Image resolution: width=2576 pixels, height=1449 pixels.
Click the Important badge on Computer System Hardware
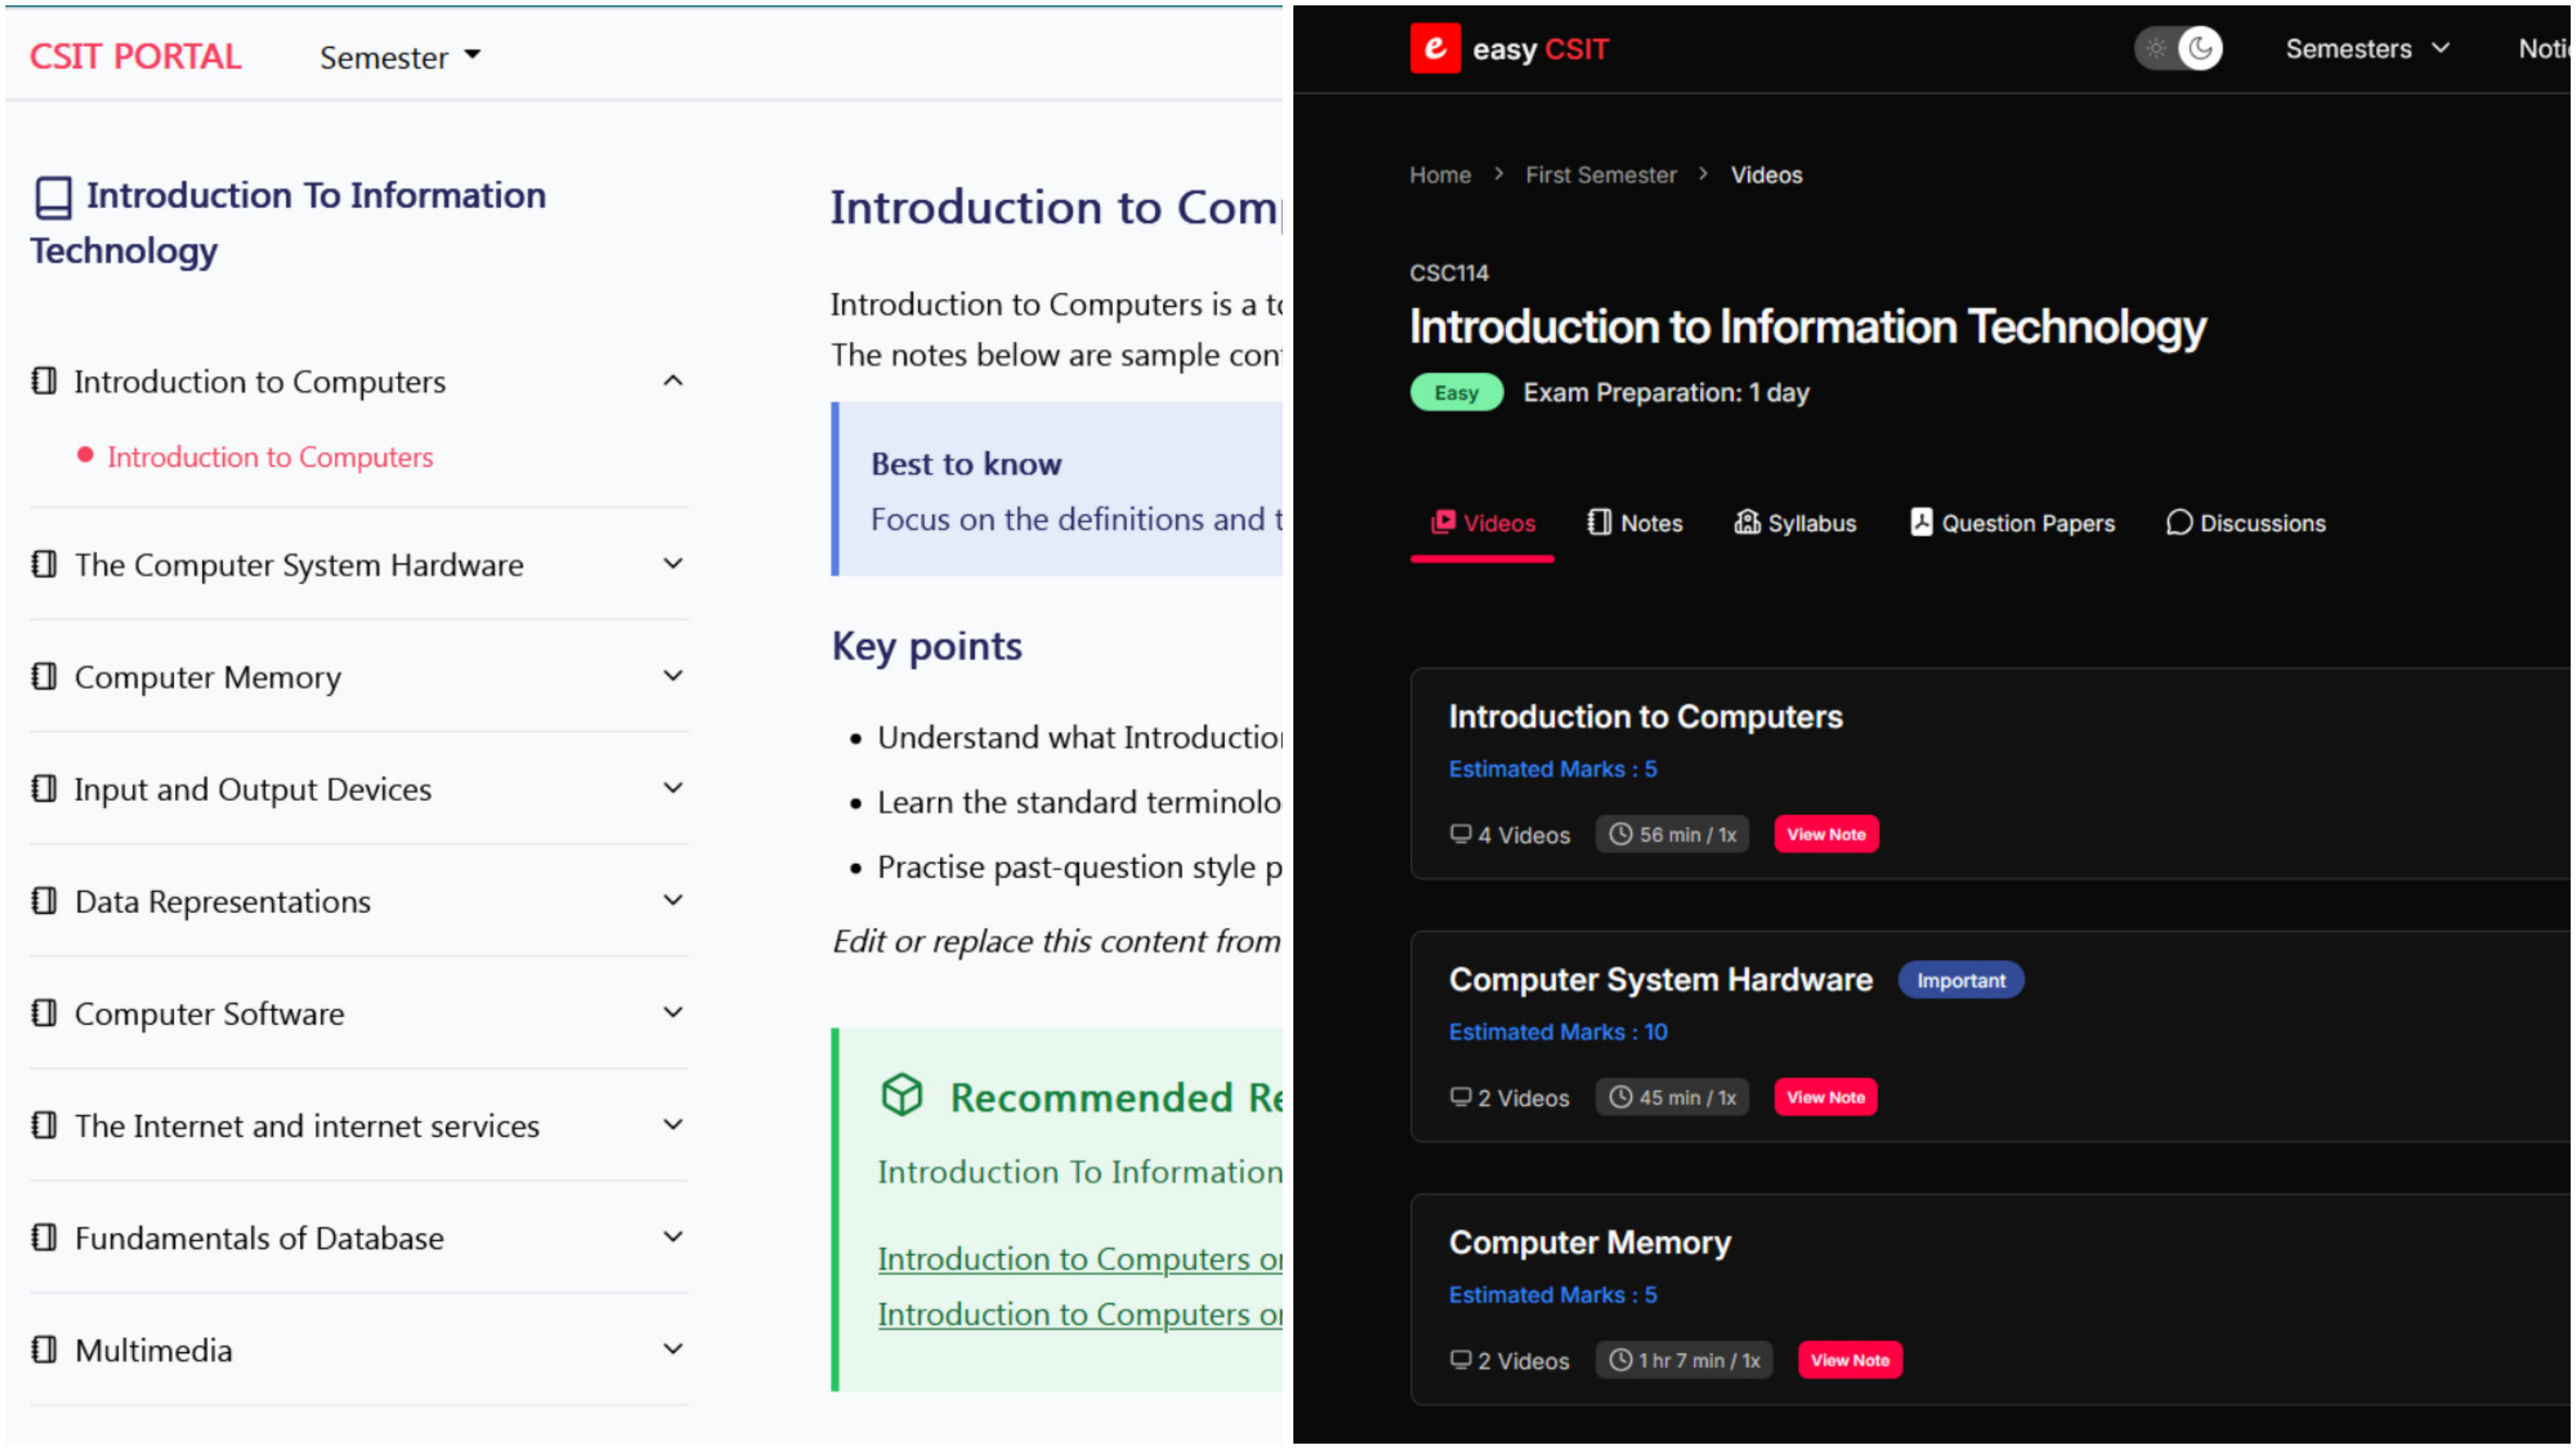(x=1960, y=980)
